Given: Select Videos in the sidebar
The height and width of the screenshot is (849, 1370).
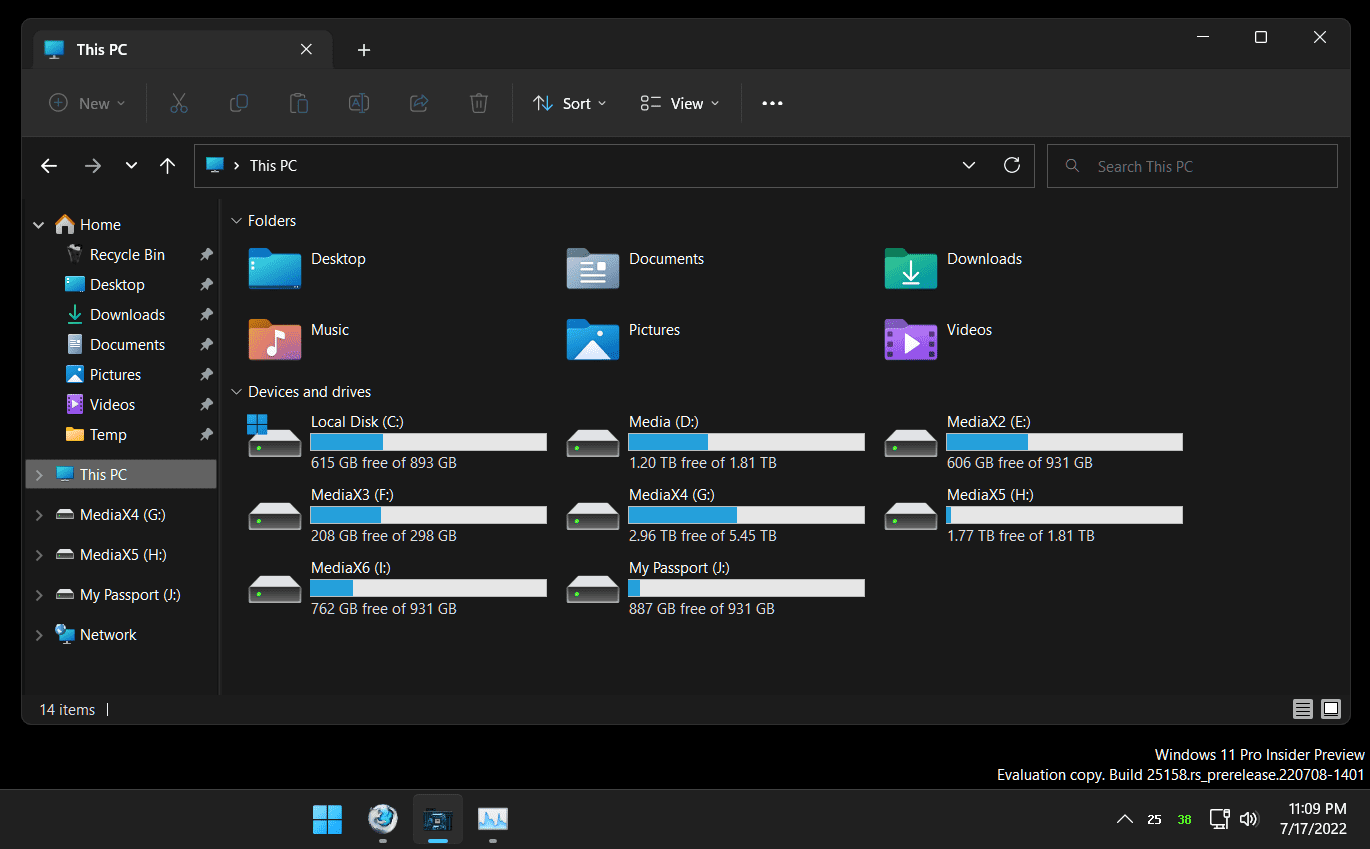Looking at the screenshot, I should (x=112, y=405).
